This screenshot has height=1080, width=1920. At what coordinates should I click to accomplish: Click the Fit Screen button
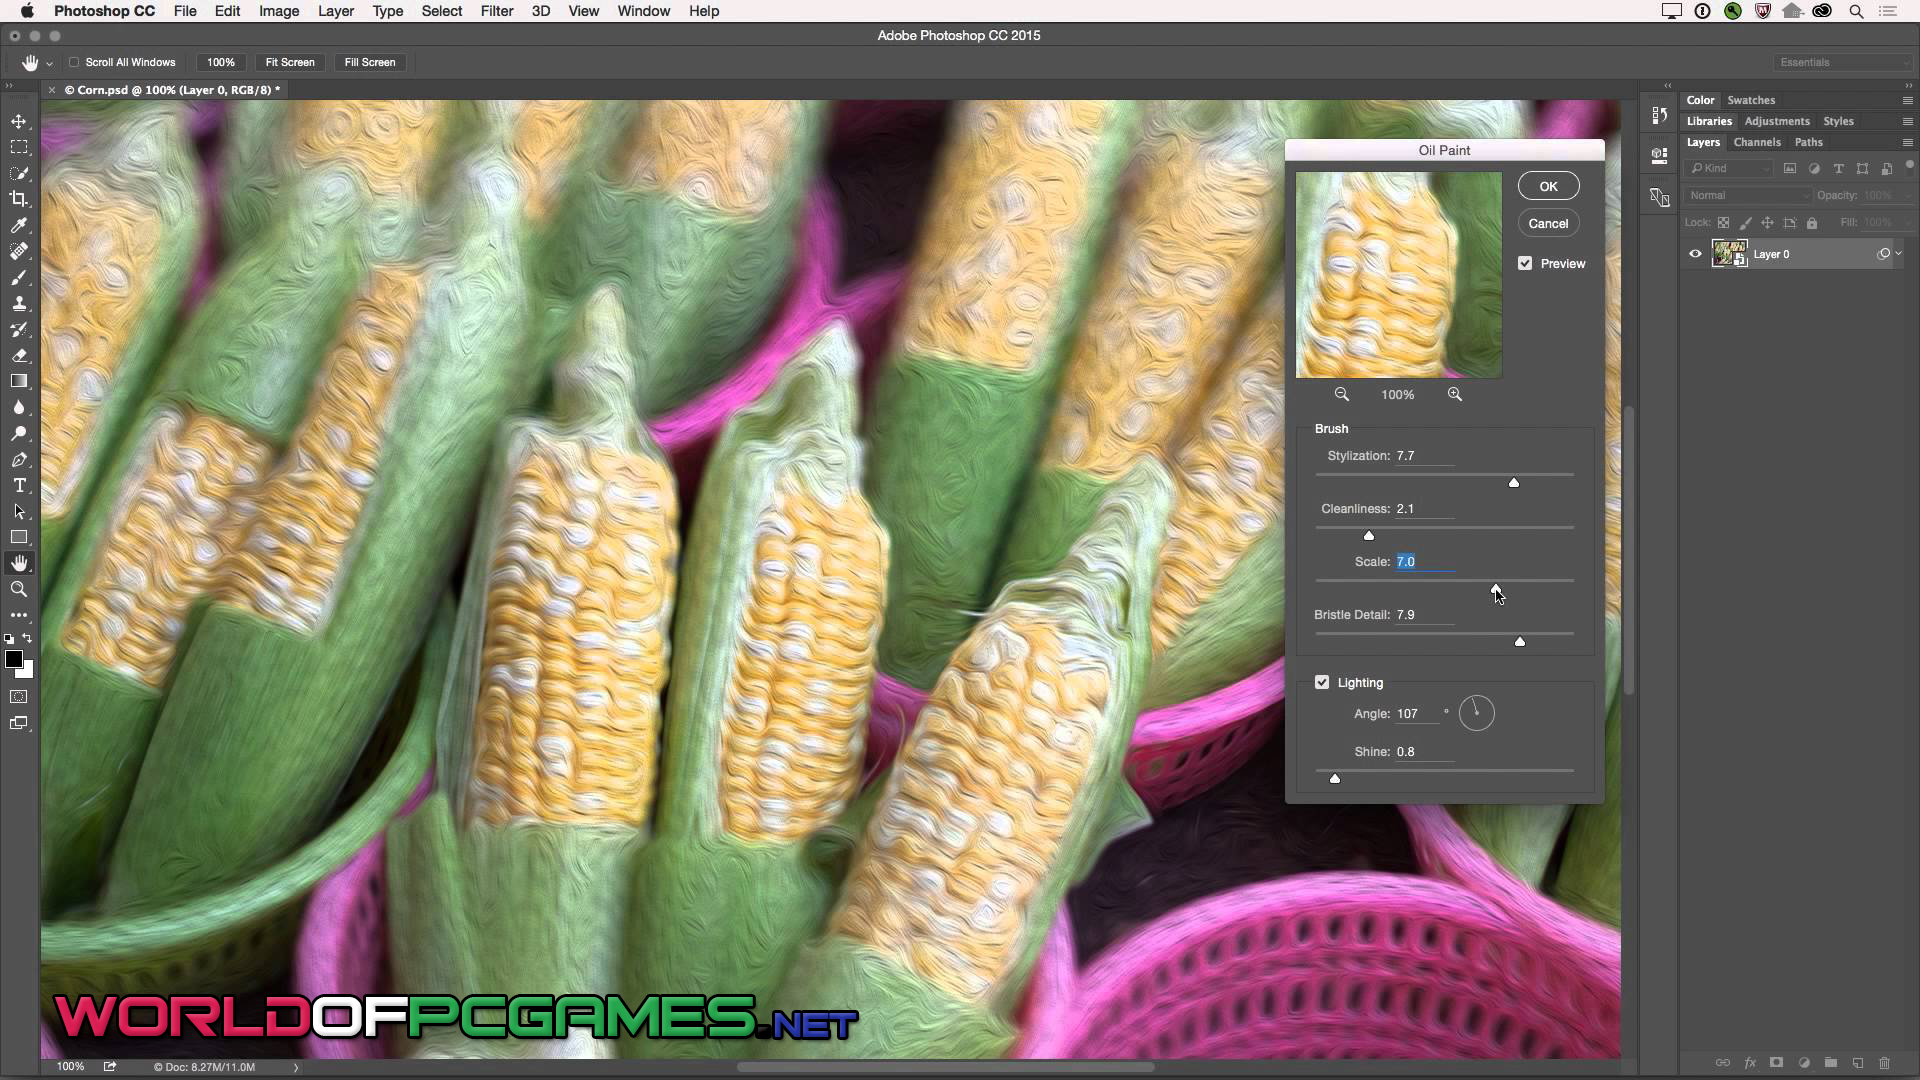tap(290, 62)
